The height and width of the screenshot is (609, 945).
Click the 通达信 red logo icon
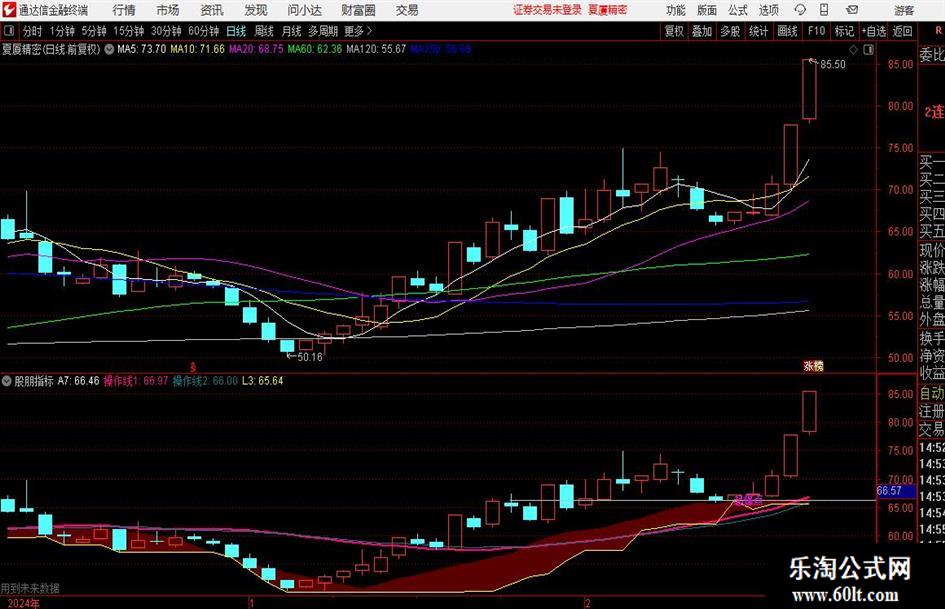click(8, 10)
